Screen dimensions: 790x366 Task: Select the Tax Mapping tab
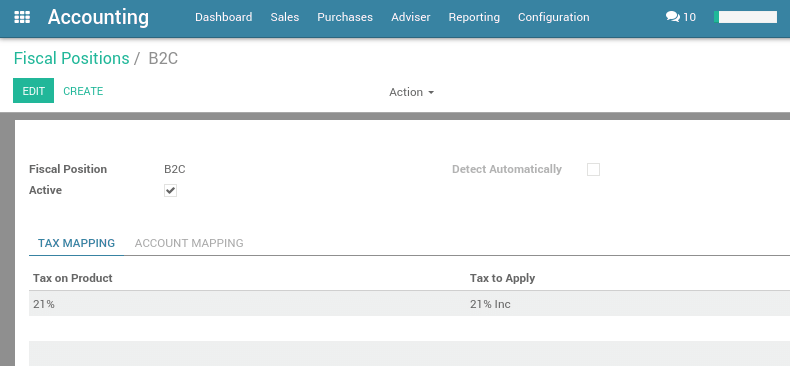(77, 243)
